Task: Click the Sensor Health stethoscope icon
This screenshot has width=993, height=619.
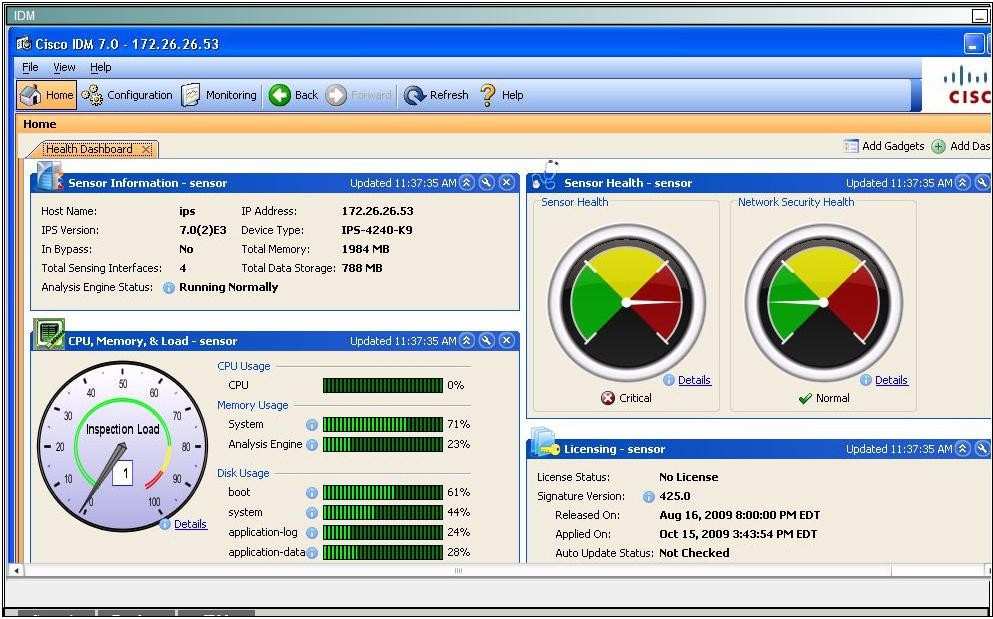Action: pyautogui.click(x=545, y=175)
